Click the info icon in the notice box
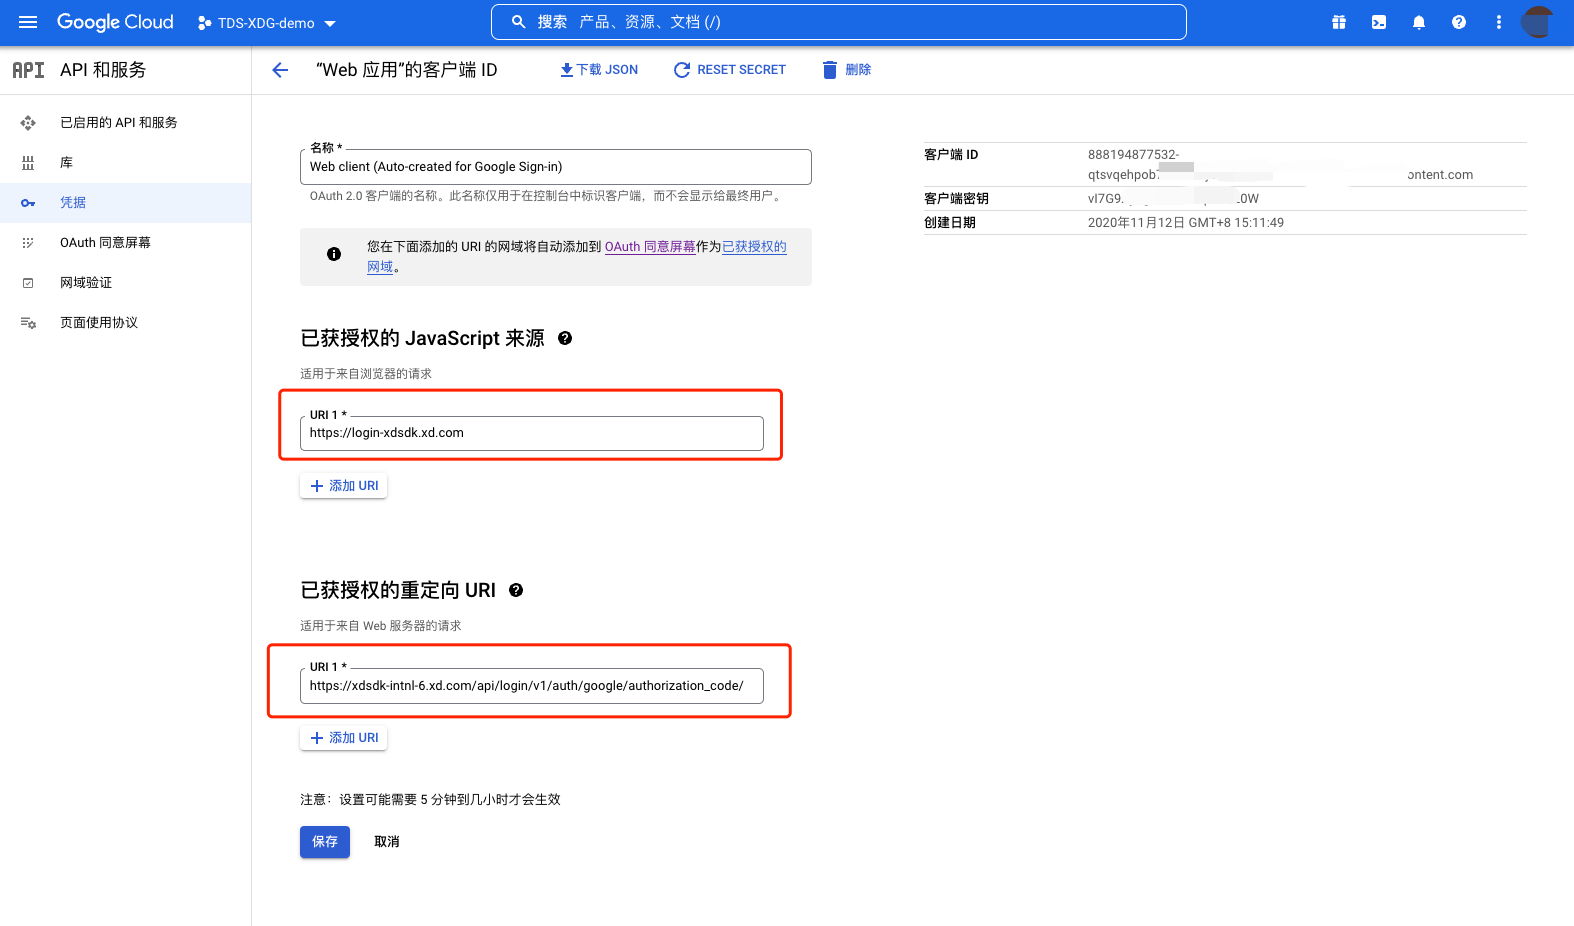Screen dimensions: 1574x926 click(x=334, y=254)
